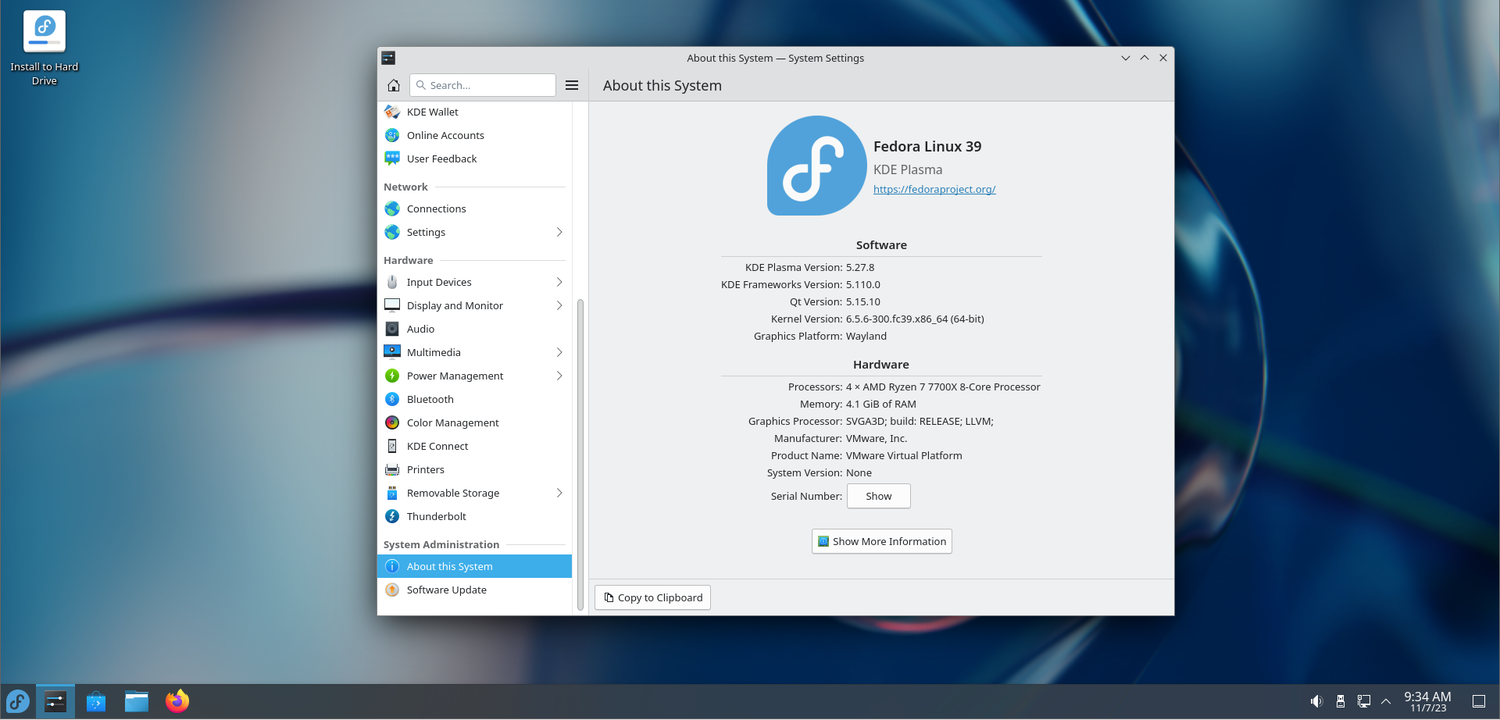Open the network tray icon
The width and height of the screenshot is (1500, 720).
(x=1363, y=701)
